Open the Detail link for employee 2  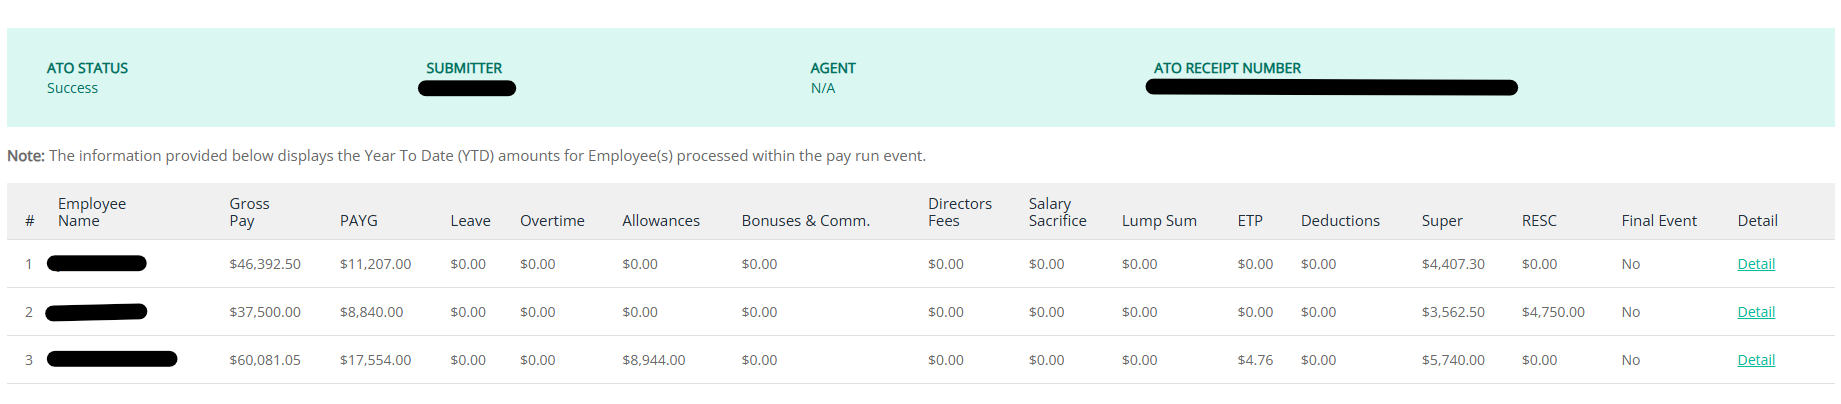[1756, 312]
